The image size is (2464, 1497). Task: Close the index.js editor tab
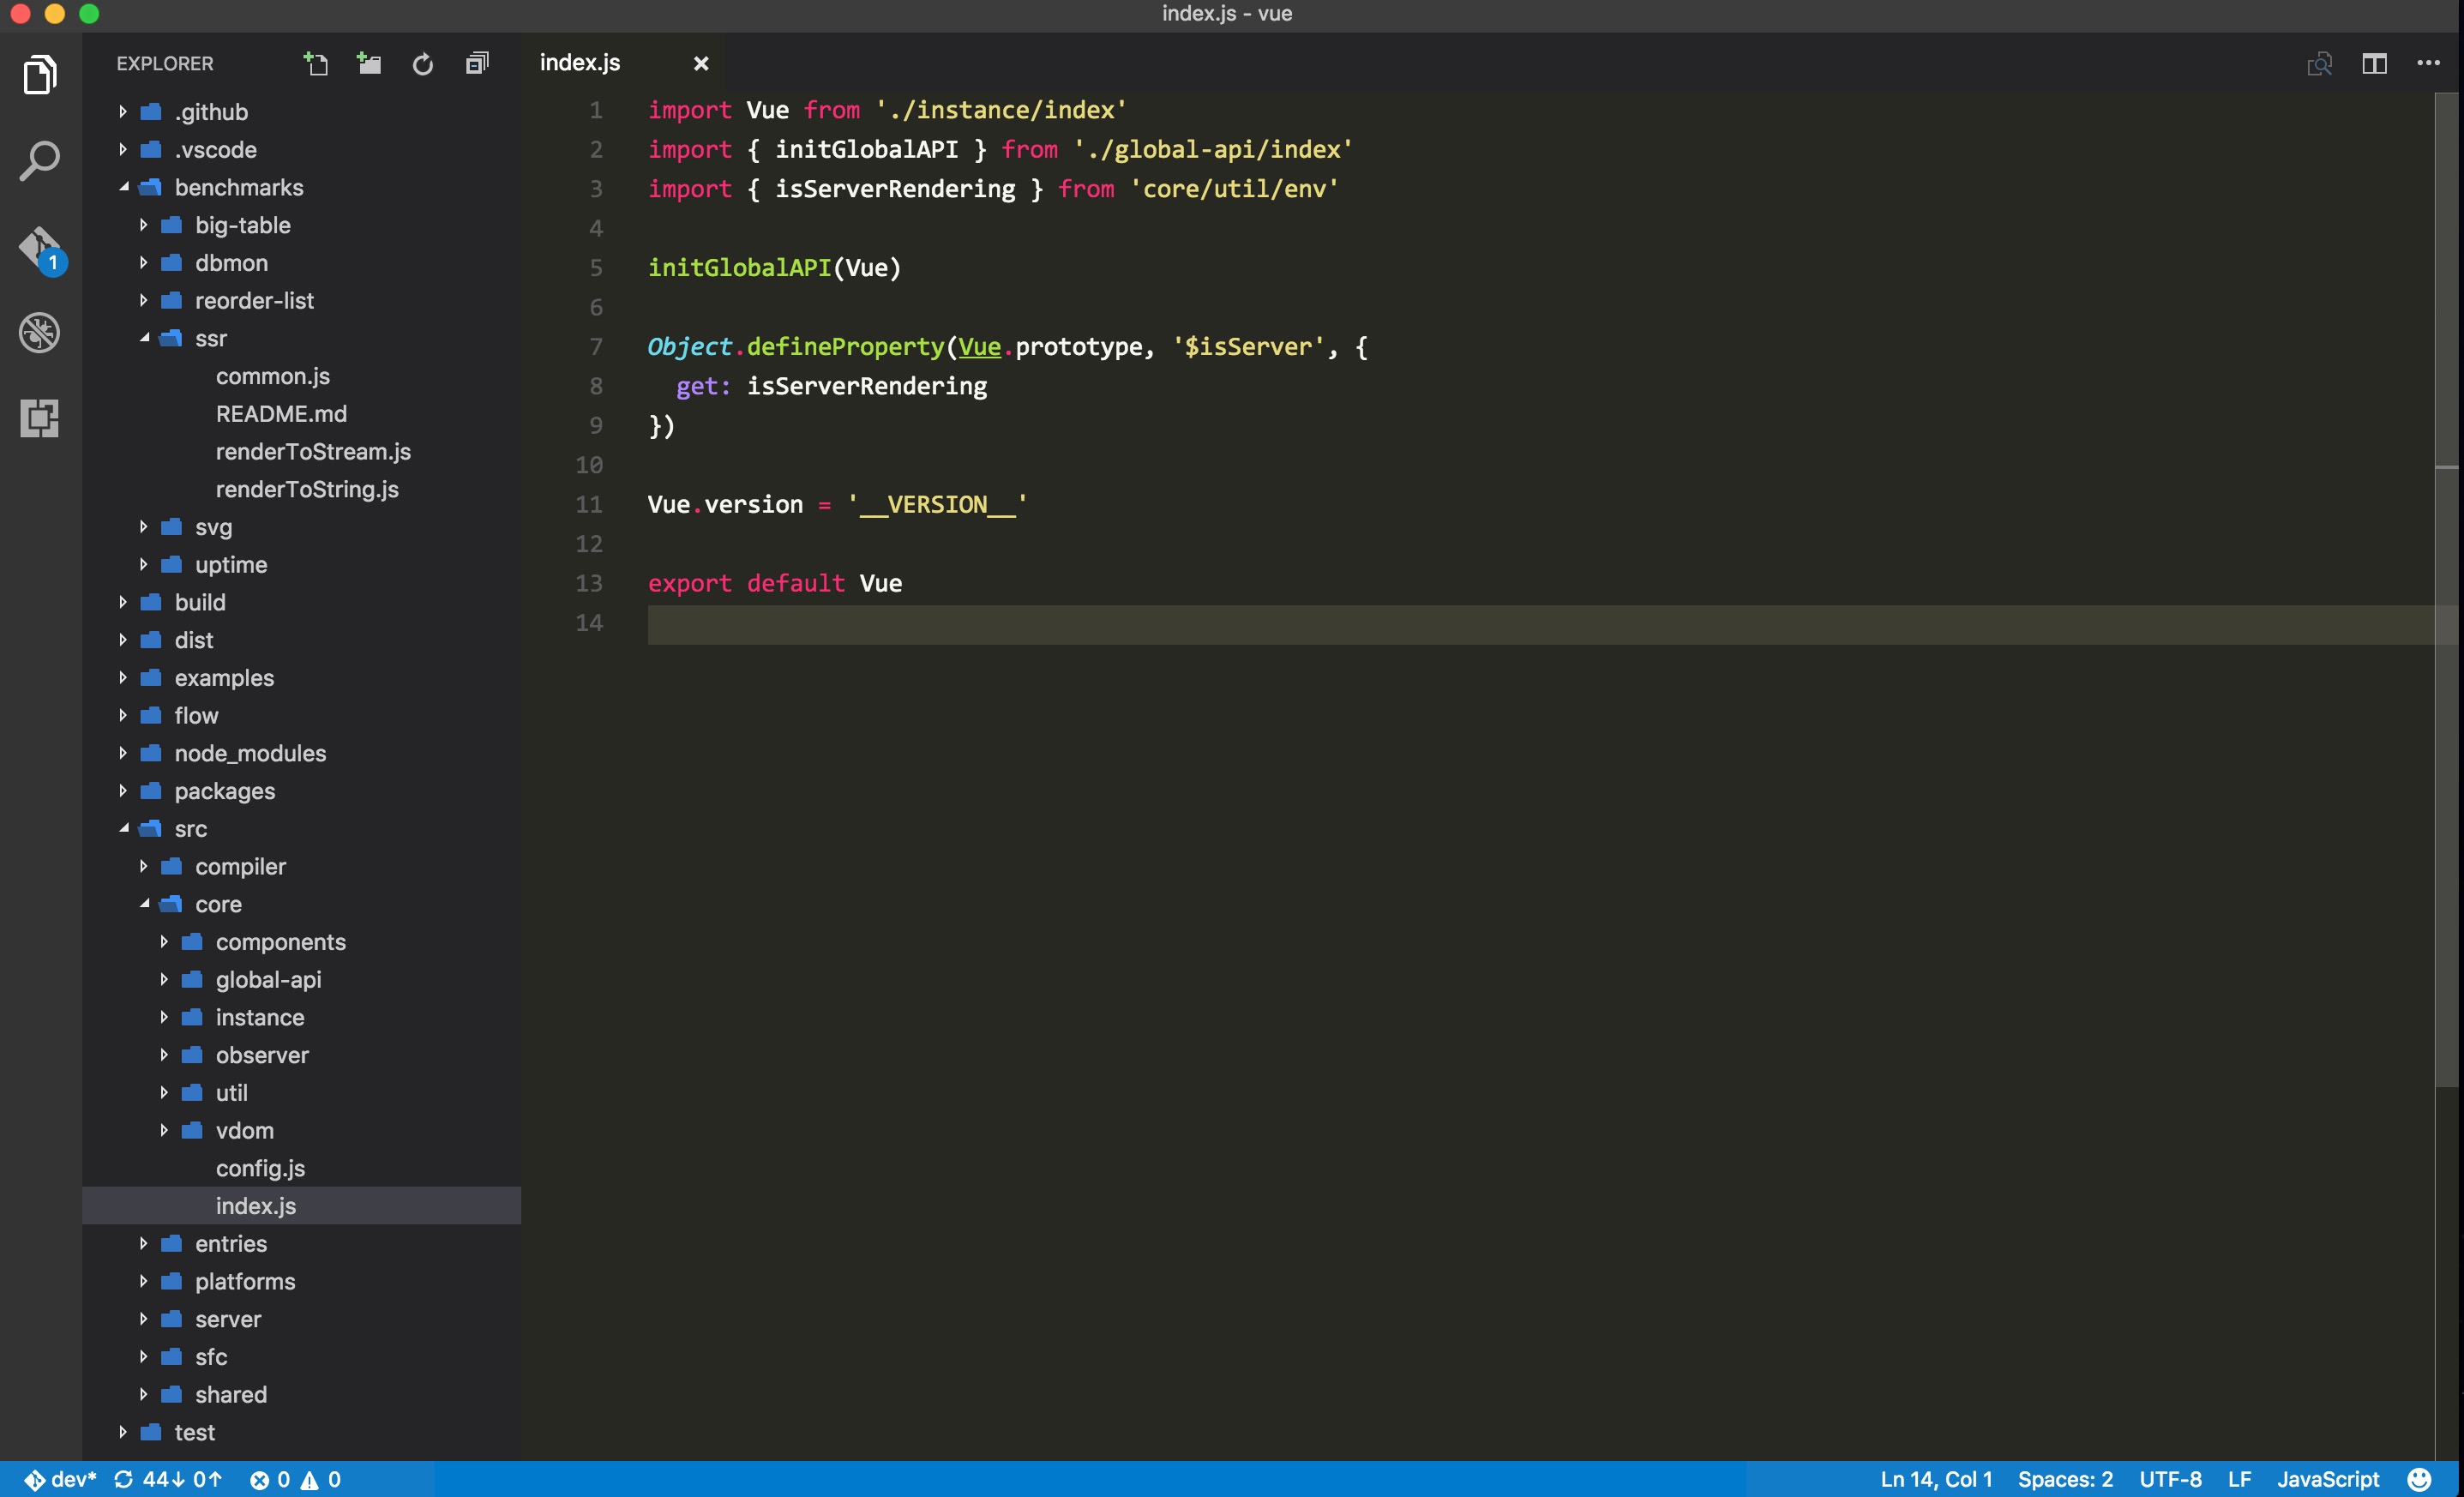tap(701, 63)
